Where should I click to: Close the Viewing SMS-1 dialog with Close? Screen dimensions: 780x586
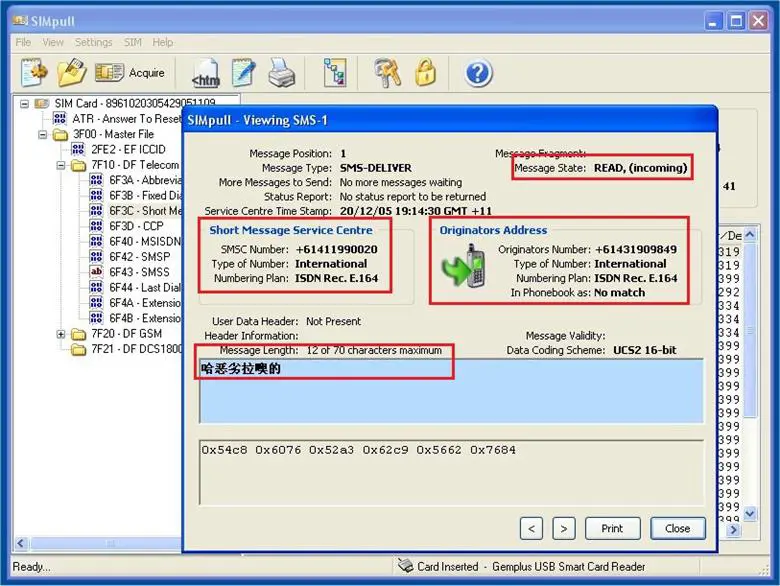pyautogui.click(x=677, y=528)
